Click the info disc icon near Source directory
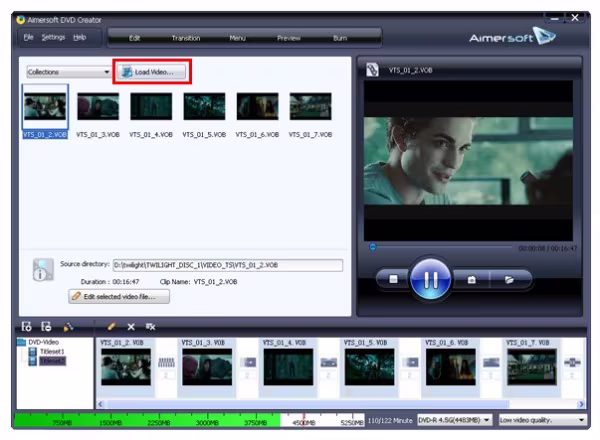The width and height of the screenshot is (600, 440). 43,270
